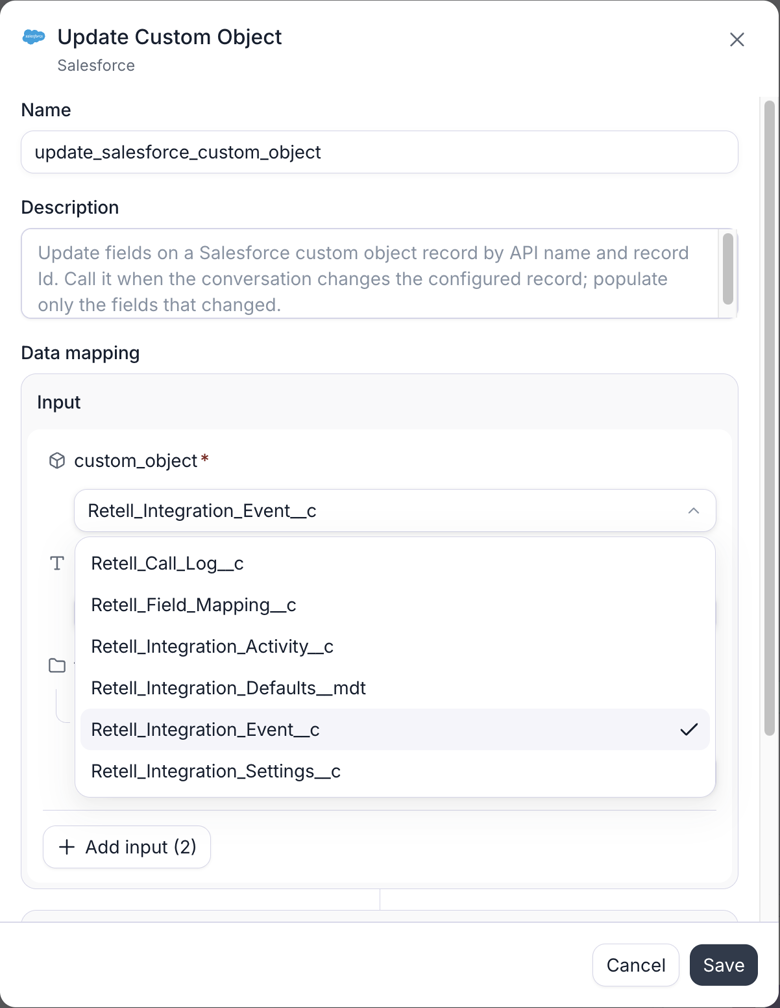Click the Add input (2) button
Viewport: 780px width, 1008px height.
(x=127, y=847)
